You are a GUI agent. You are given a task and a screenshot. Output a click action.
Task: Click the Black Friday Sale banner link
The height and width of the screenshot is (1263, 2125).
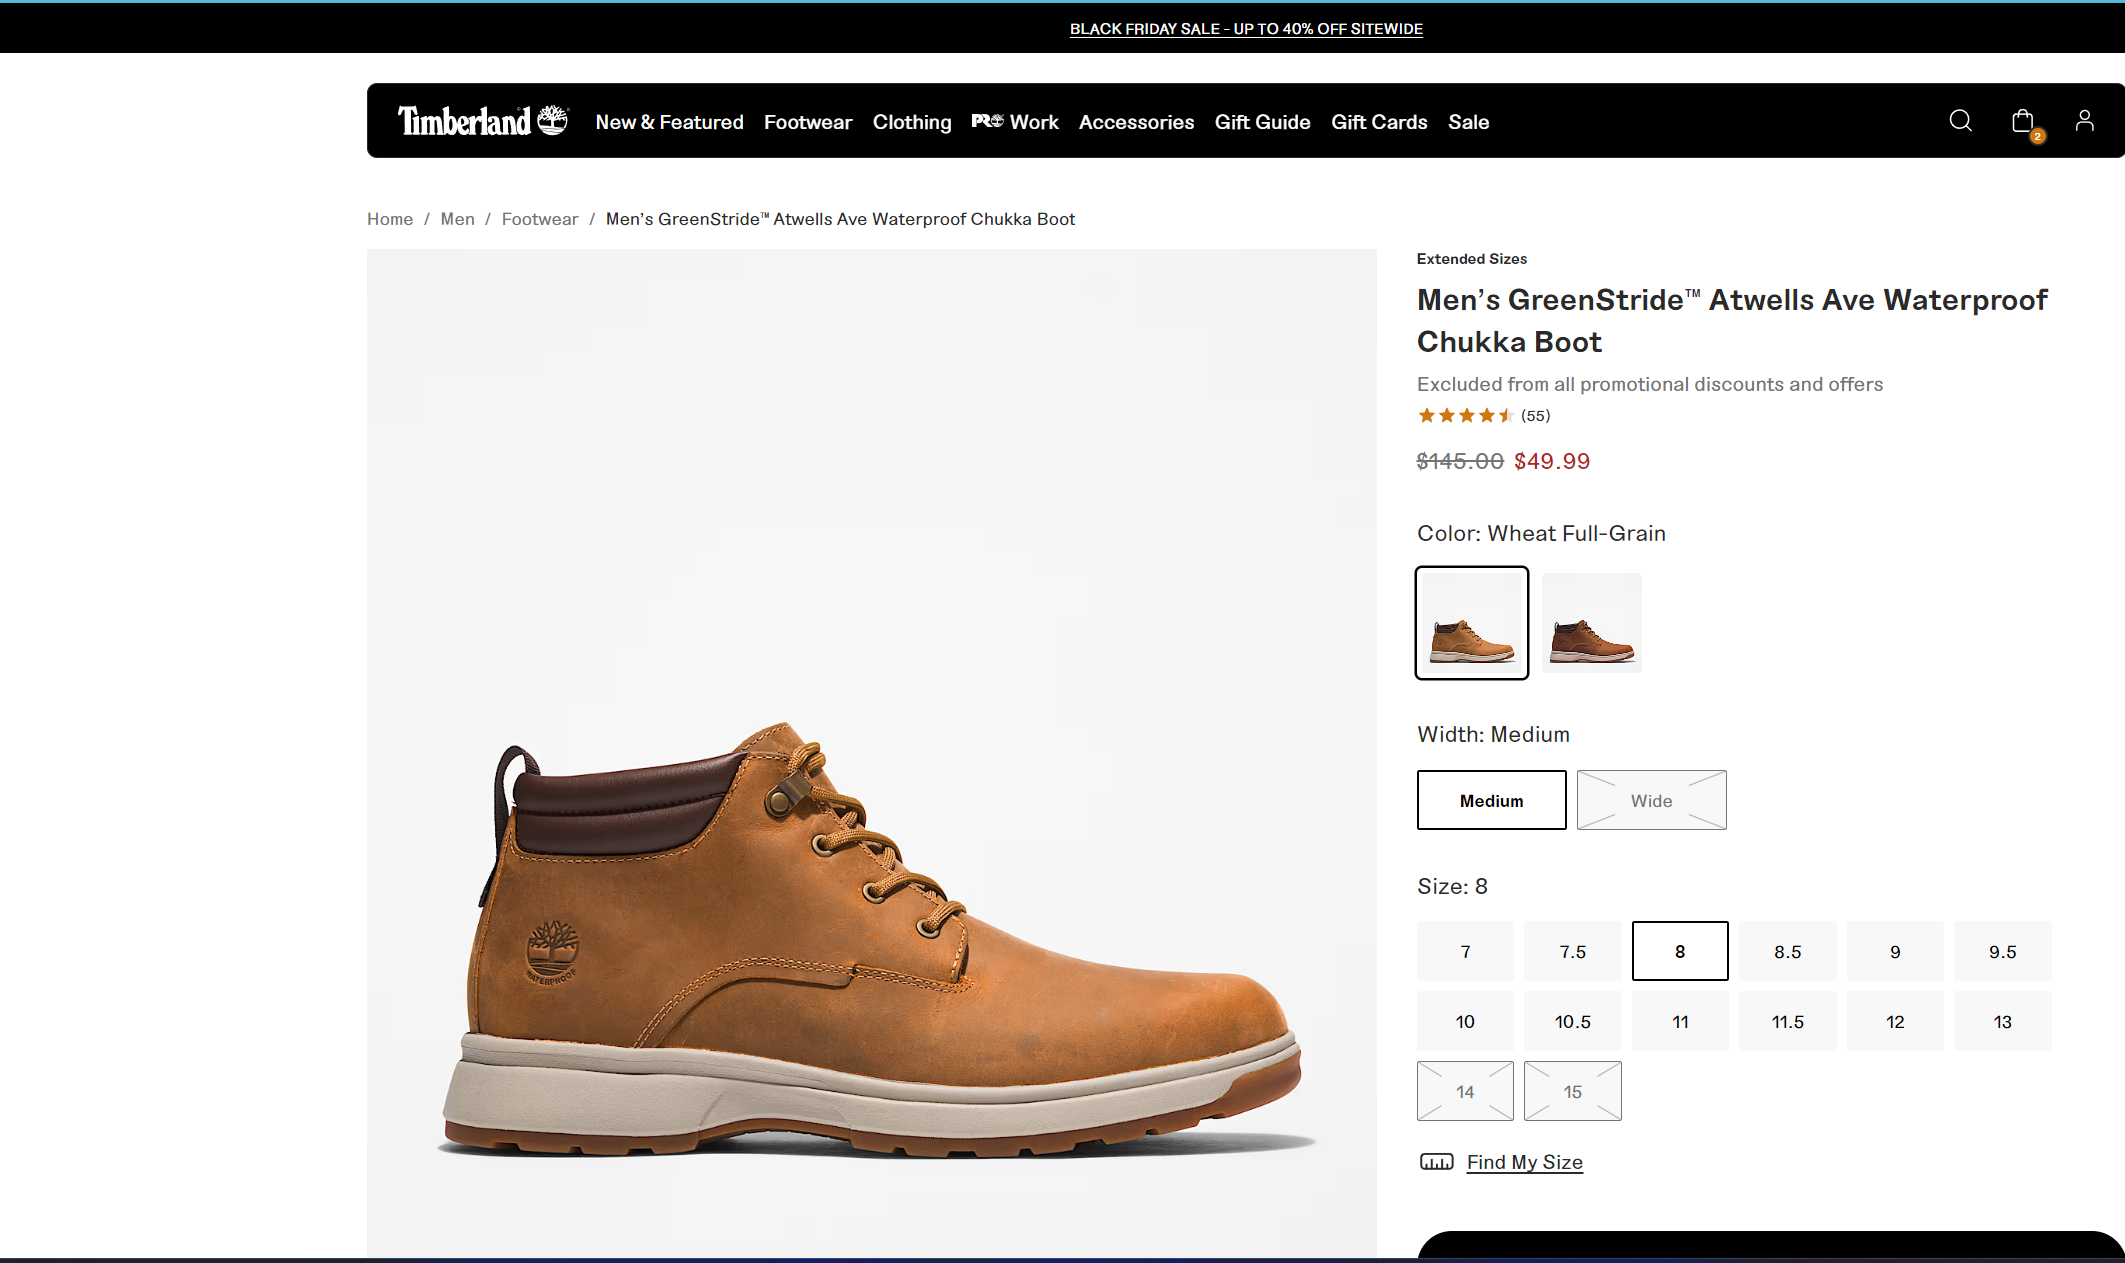coord(1246,29)
